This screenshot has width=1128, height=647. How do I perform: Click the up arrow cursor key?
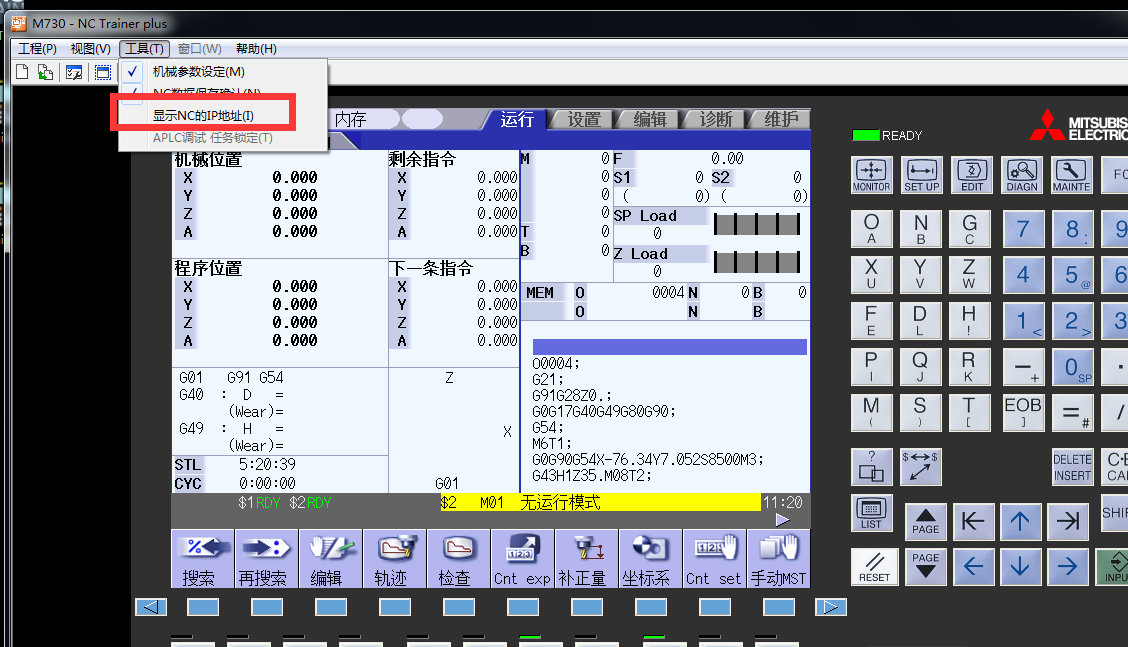tap(1020, 521)
